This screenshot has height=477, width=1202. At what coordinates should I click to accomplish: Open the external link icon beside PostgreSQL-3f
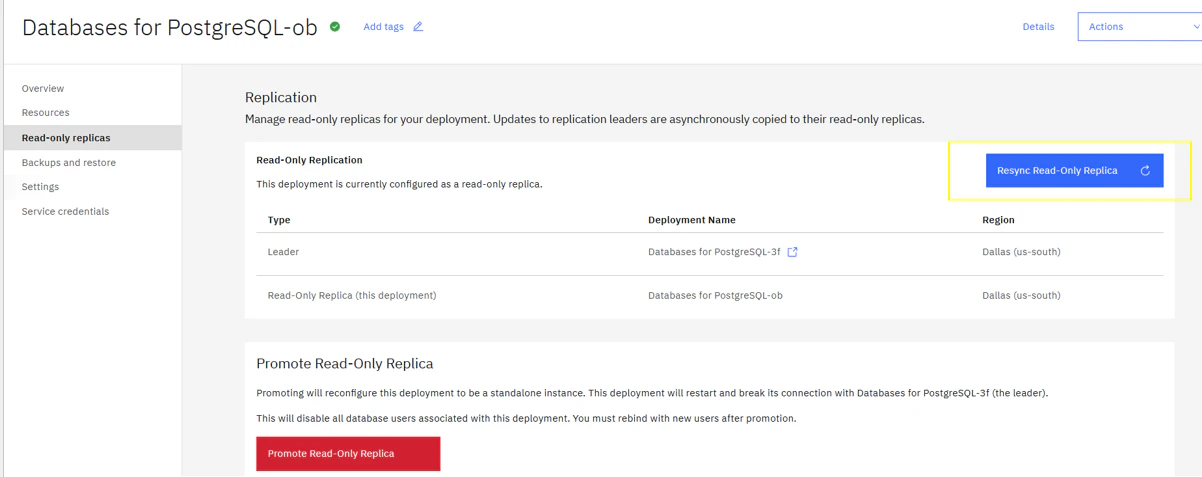click(x=792, y=252)
